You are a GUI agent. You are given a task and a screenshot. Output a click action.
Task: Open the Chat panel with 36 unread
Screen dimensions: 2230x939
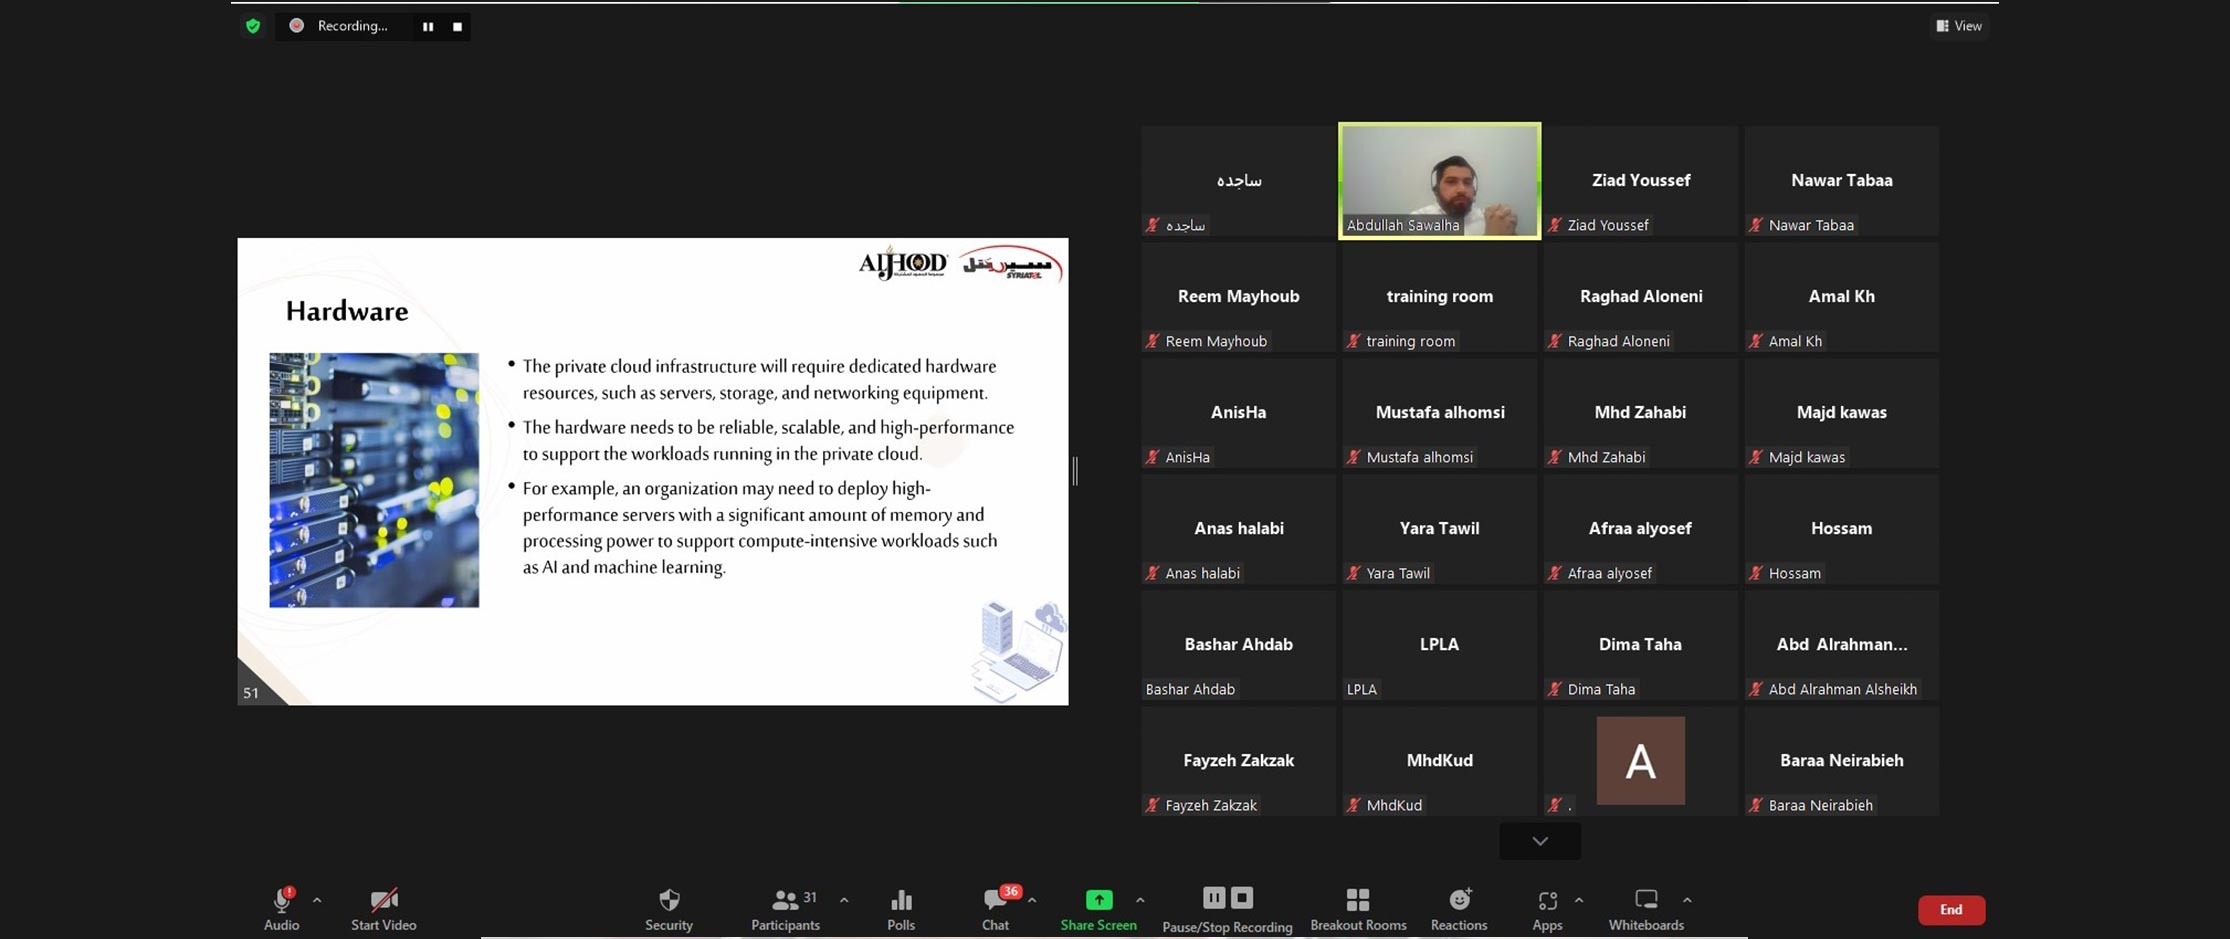pyautogui.click(x=996, y=908)
